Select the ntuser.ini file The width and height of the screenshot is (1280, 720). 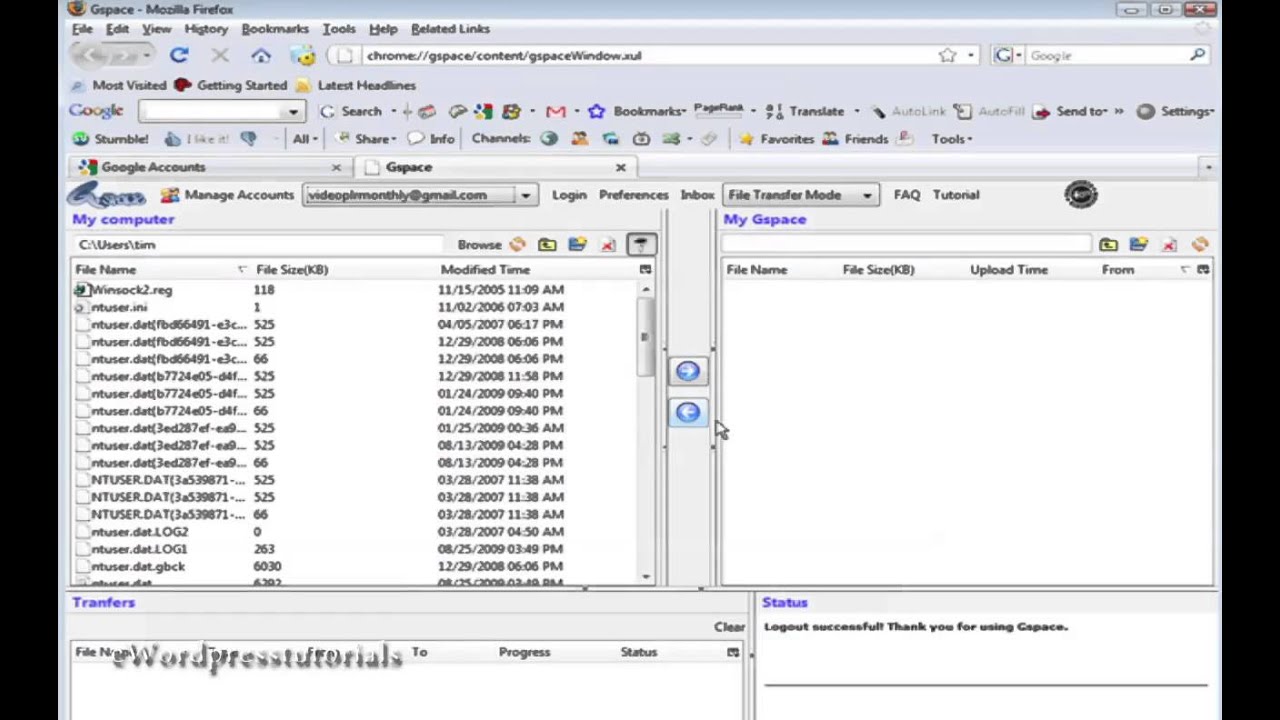pyautogui.click(x=119, y=307)
